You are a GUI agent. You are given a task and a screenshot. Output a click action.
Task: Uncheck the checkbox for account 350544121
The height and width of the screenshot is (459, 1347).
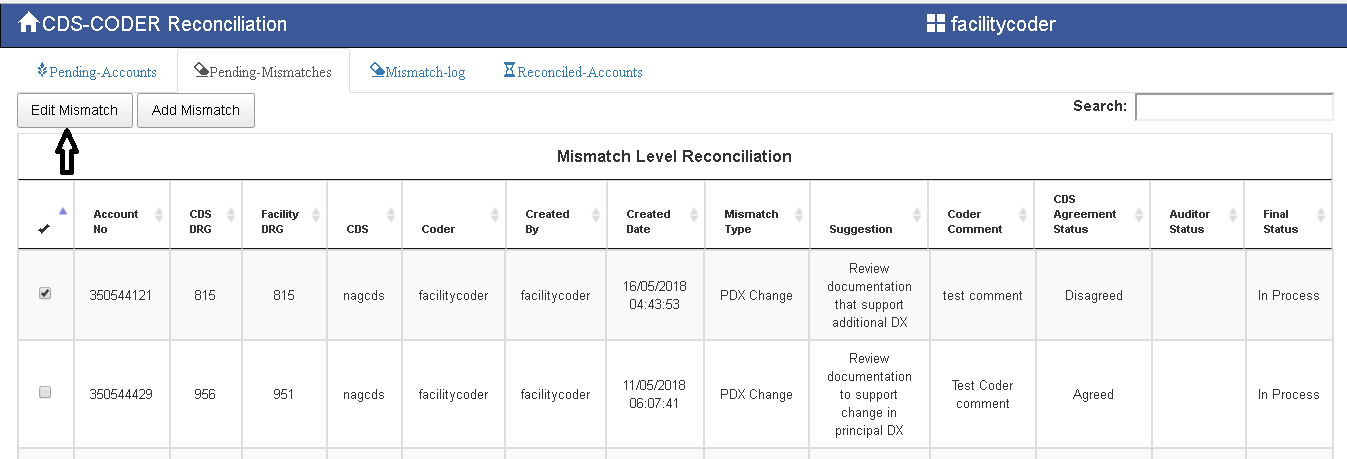pos(45,293)
